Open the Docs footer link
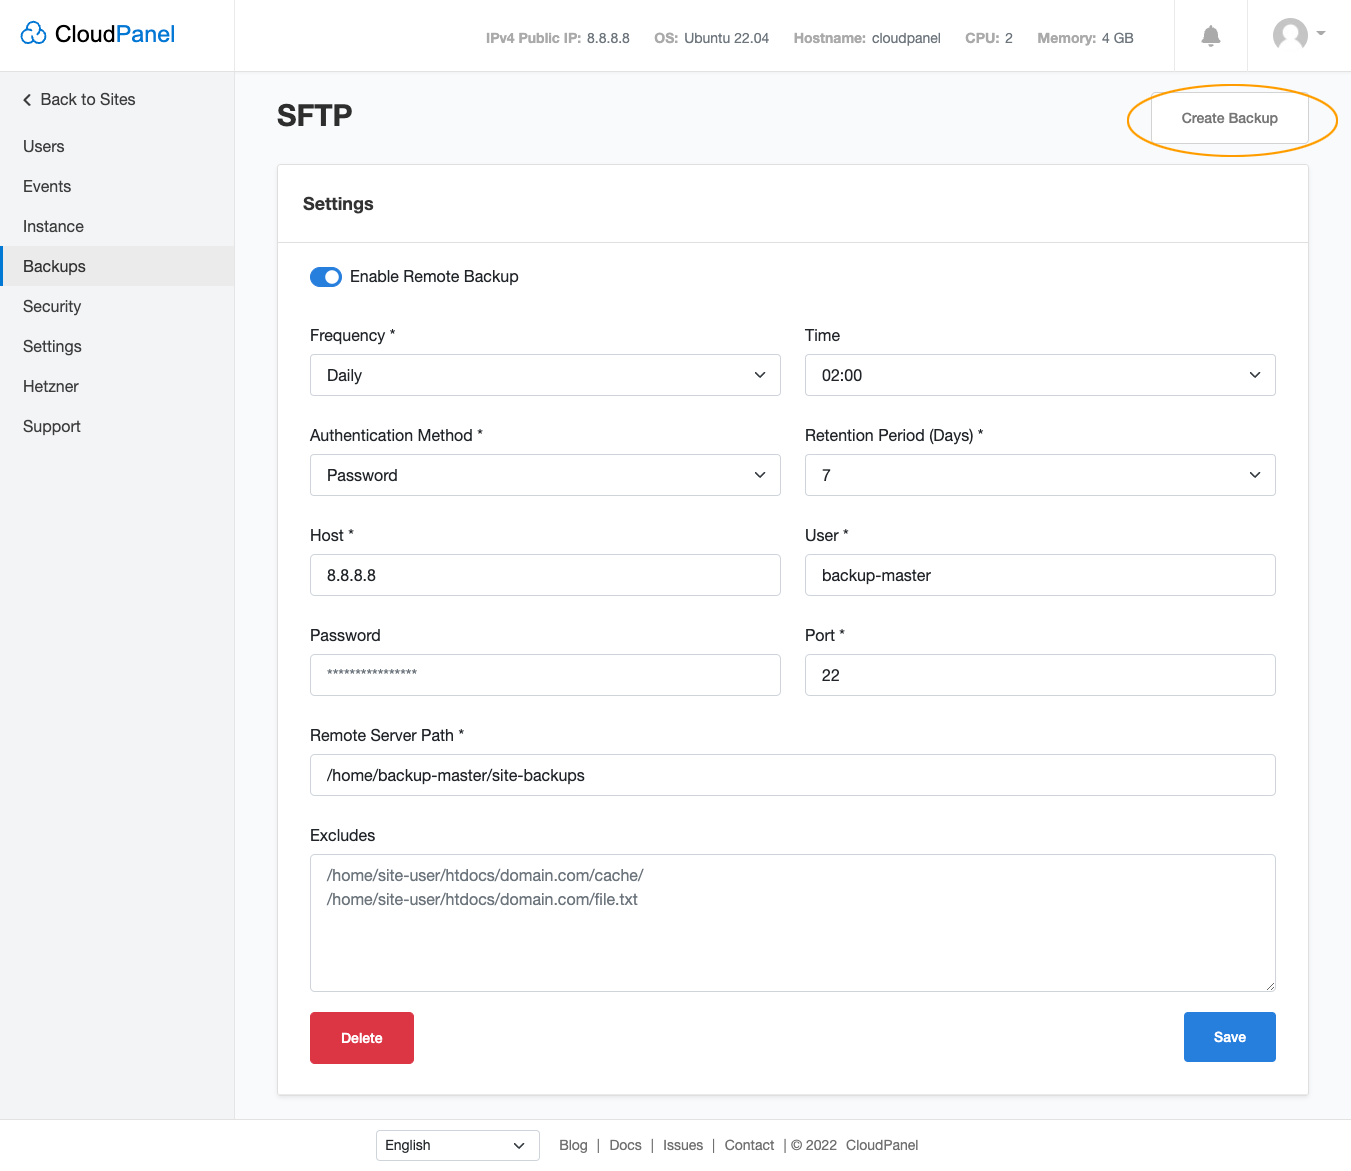Image resolution: width=1351 pixels, height=1171 pixels. [x=625, y=1145]
